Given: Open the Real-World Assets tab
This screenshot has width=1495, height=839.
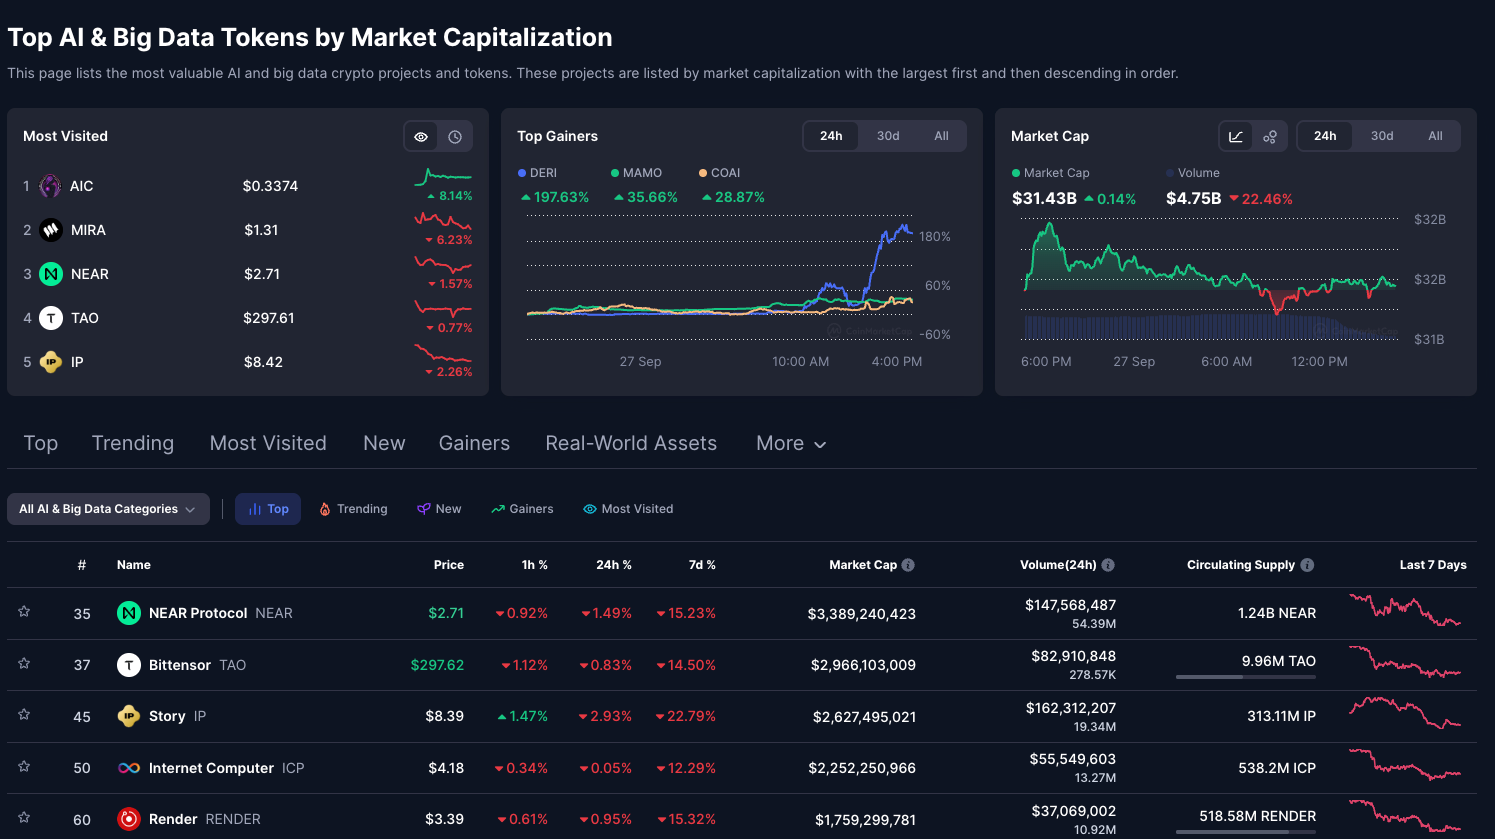Looking at the screenshot, I should point(631,443).
